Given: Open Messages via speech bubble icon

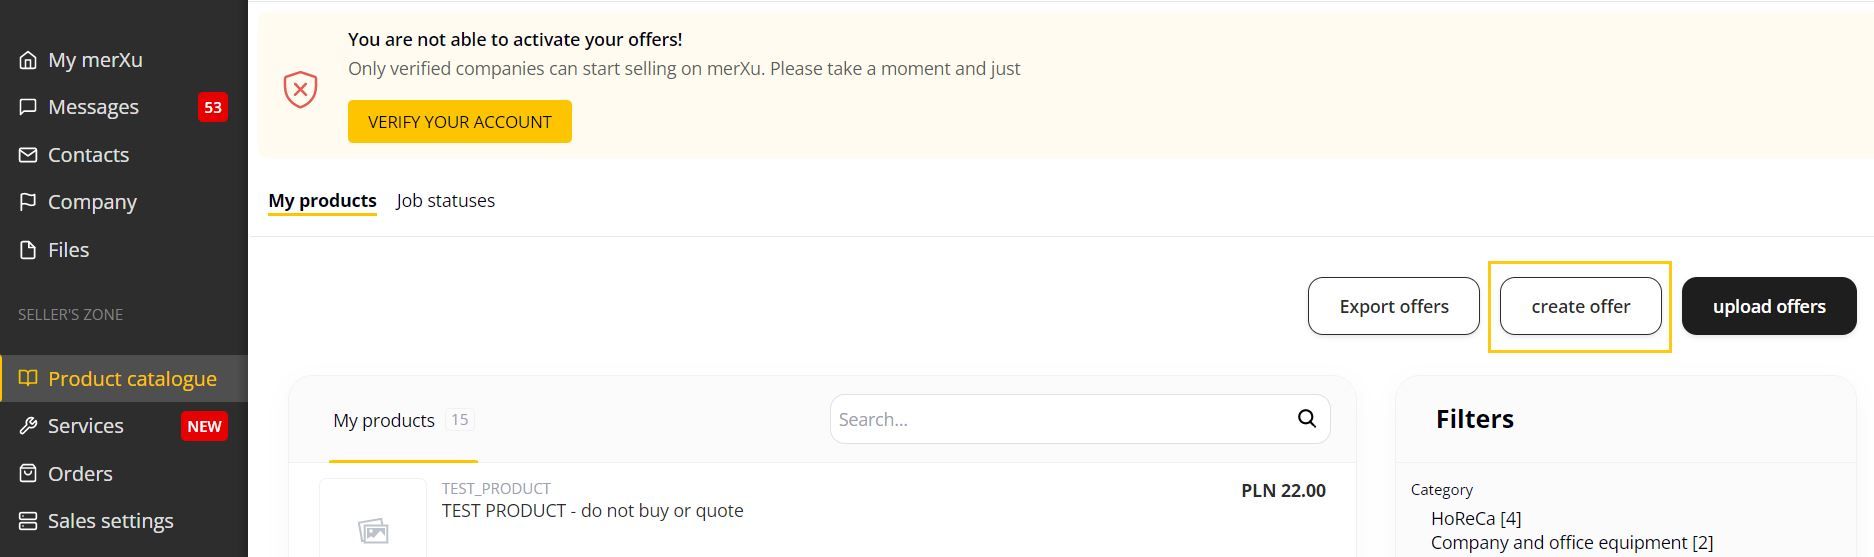Looking at the screenshot, I should [x=28, y=107].
